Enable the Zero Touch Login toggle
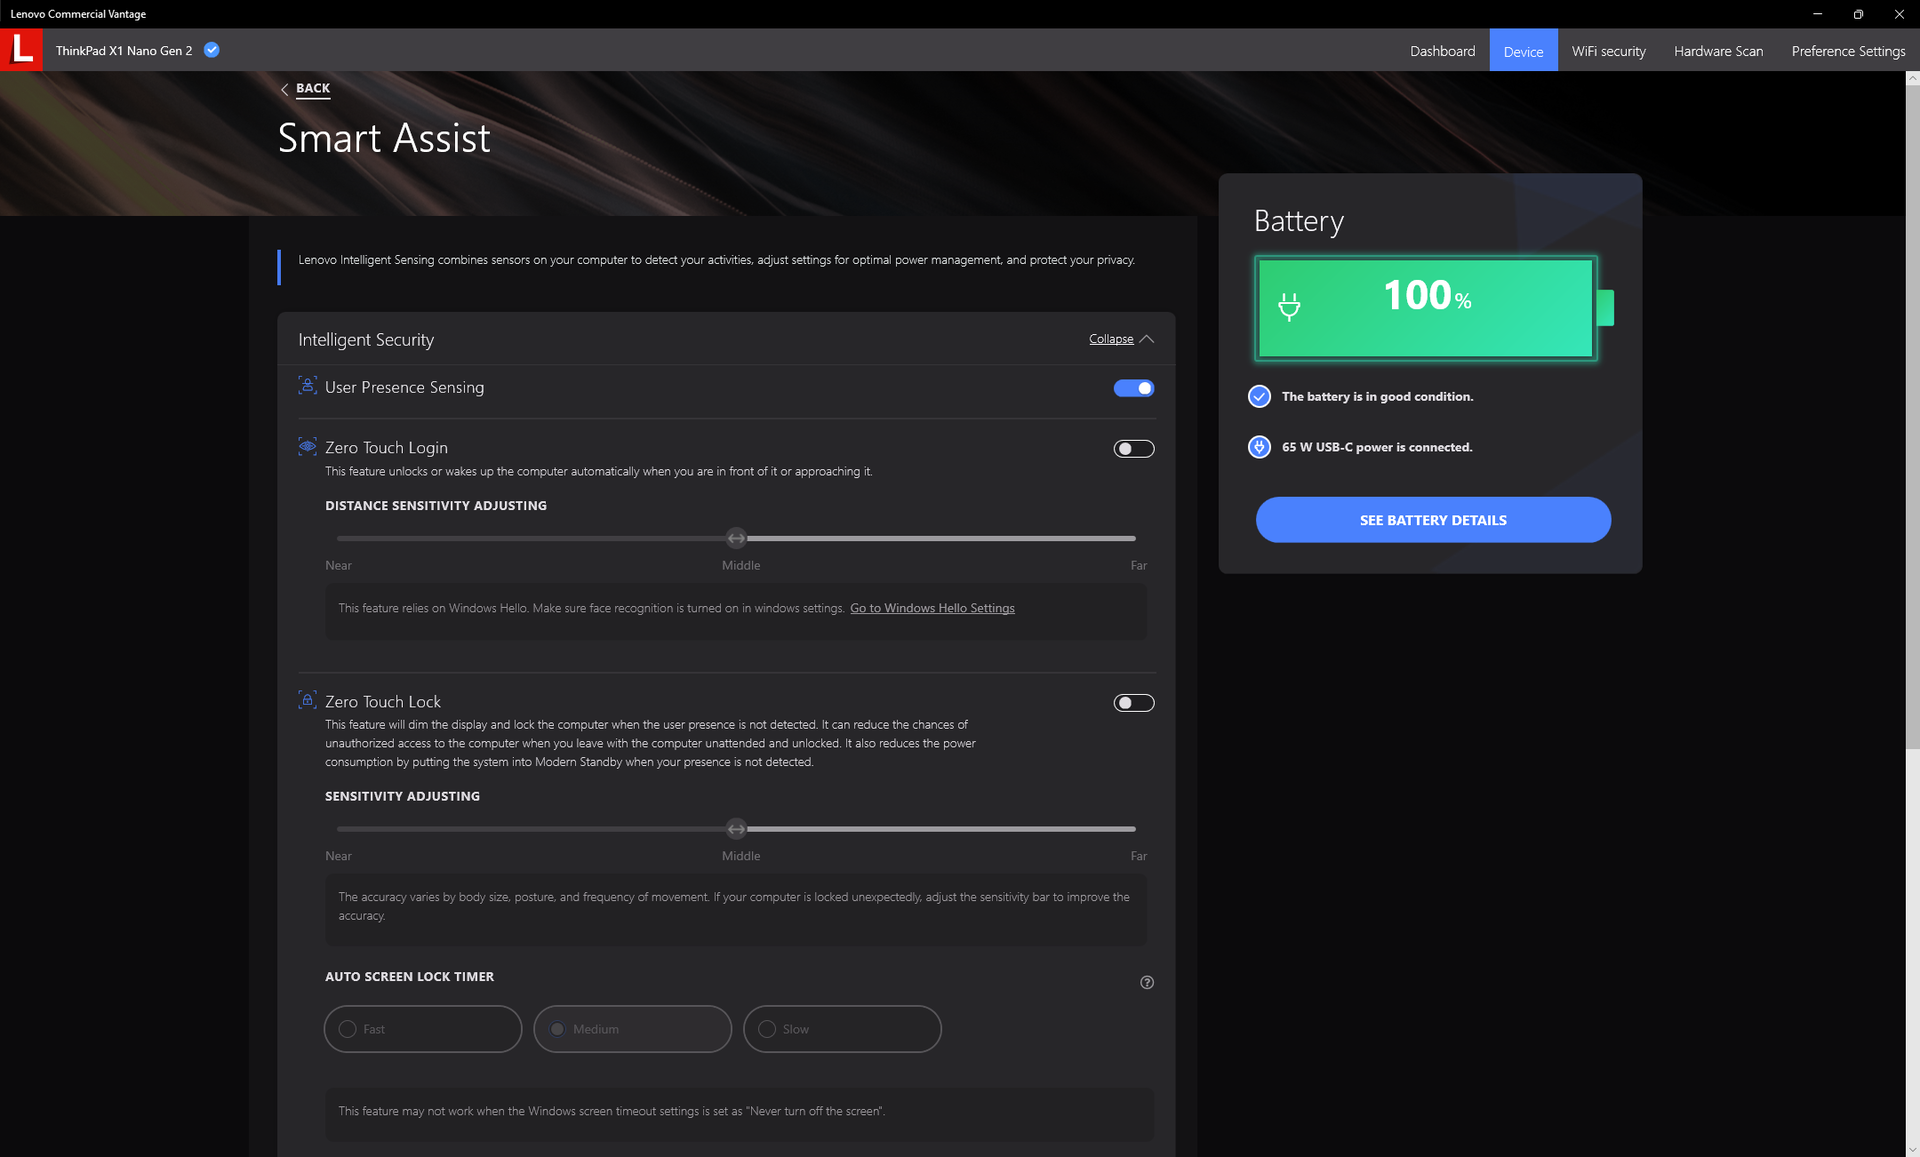 click(1133, 449)
